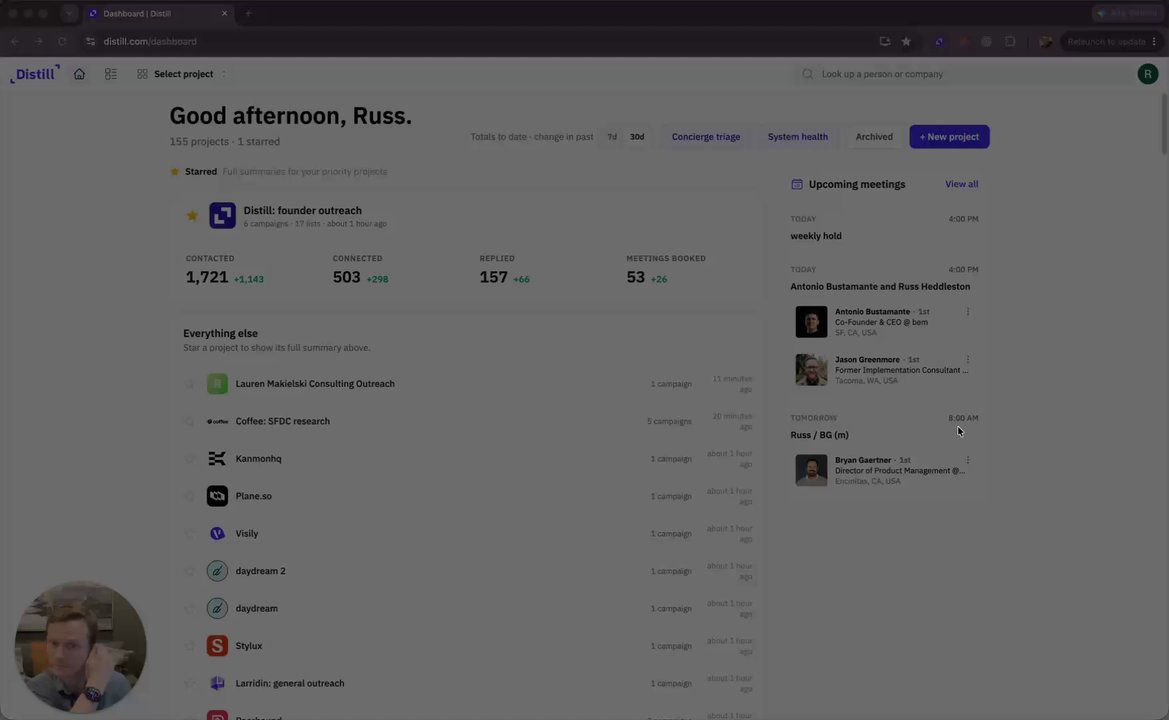Click the Distill founder outreach project logo

(x=222, y=215)
